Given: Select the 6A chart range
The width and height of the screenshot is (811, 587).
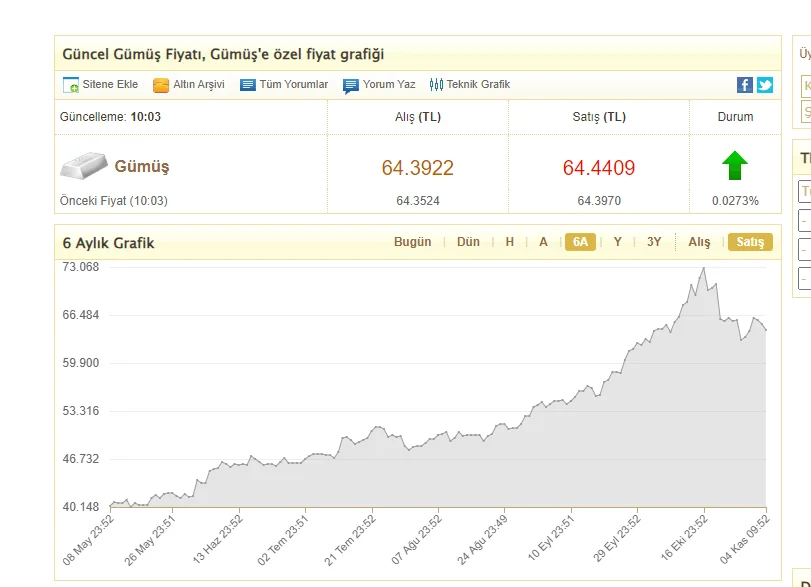Looking at the screenshot, I should pos(579,242).
